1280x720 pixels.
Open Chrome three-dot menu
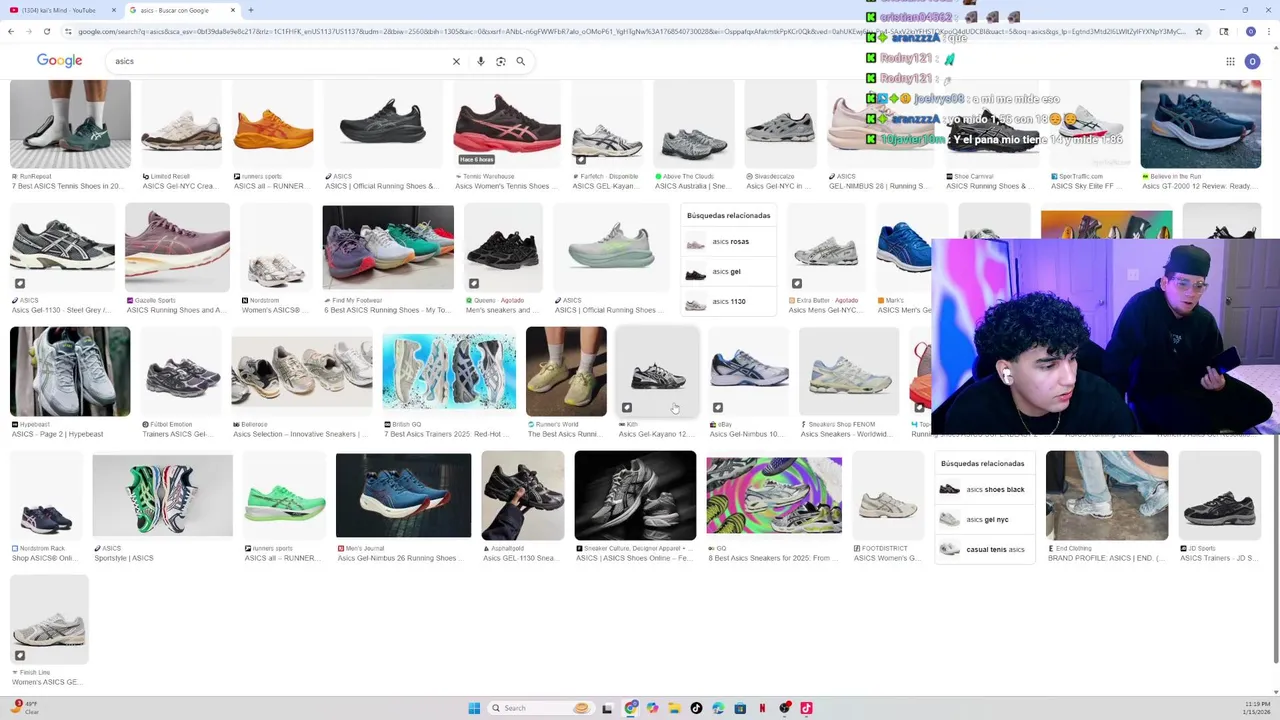(1270, 31)
